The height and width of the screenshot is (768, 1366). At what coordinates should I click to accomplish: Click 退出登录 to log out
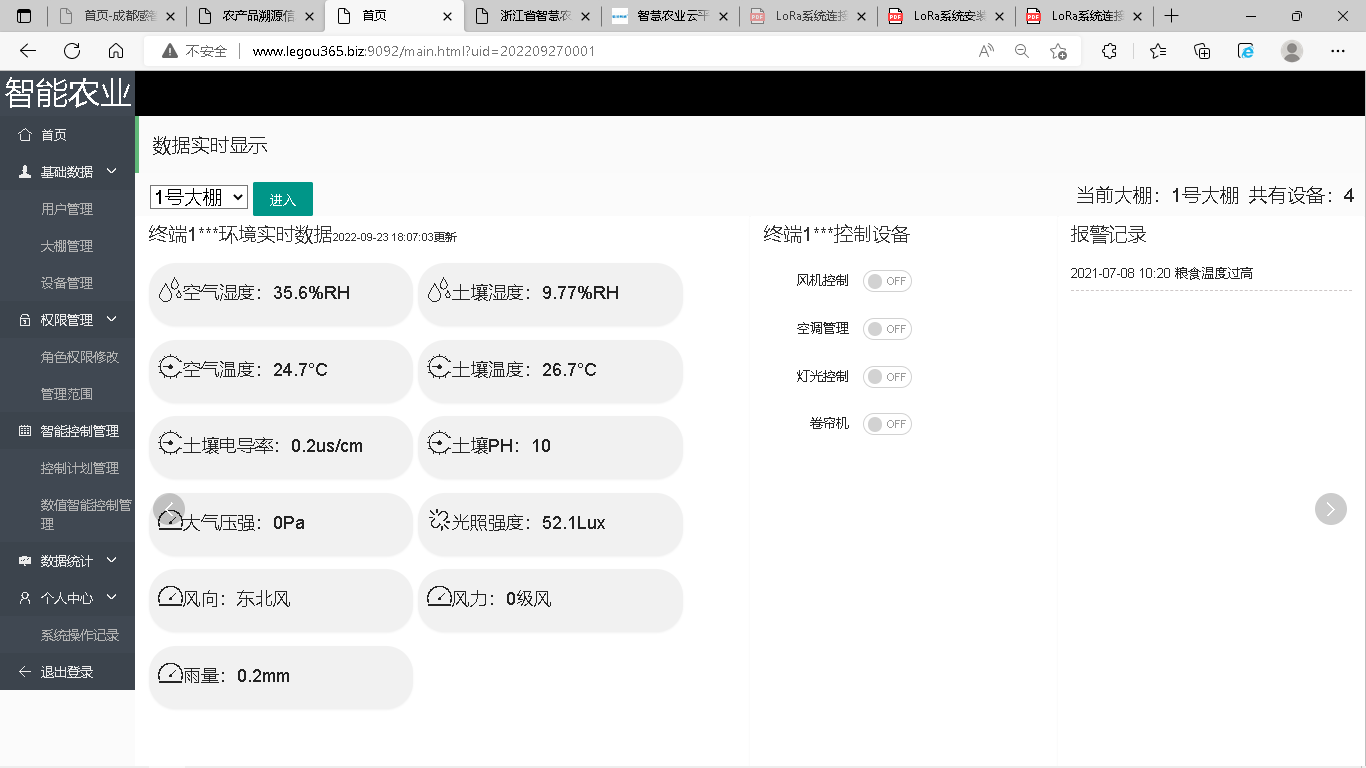click(x=67, y=672)
